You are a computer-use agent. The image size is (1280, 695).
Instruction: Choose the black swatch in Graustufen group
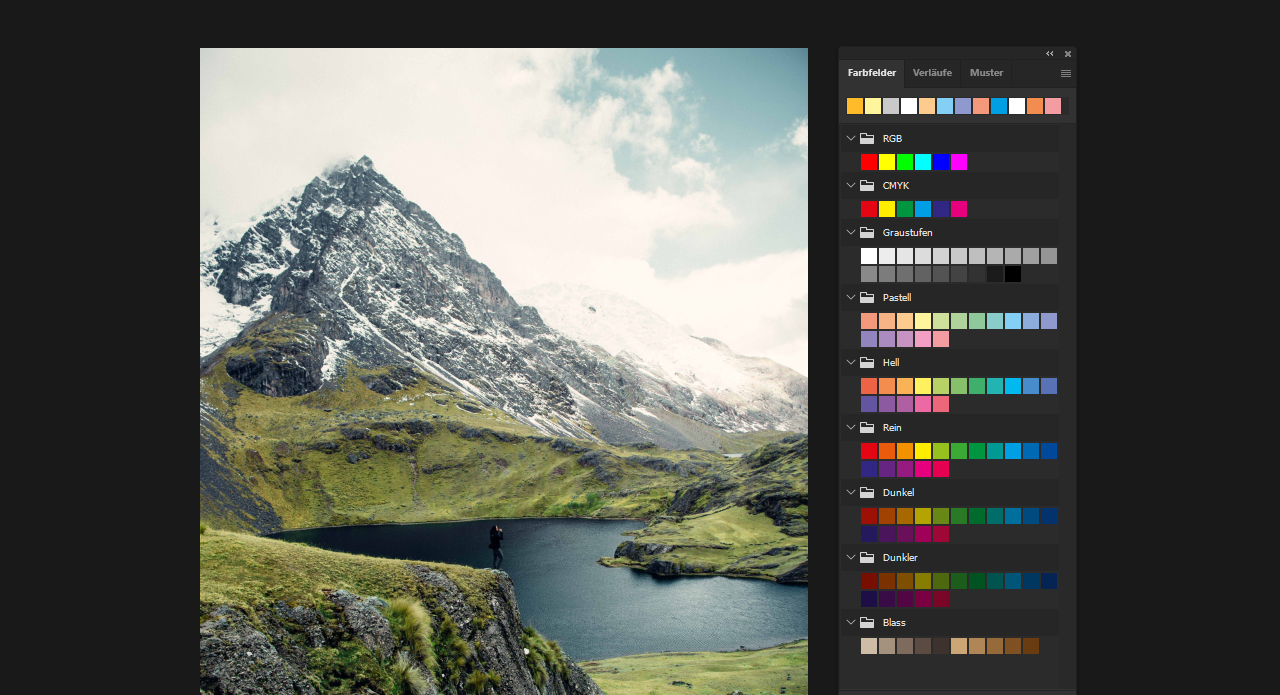click(x=1013, y=274)
